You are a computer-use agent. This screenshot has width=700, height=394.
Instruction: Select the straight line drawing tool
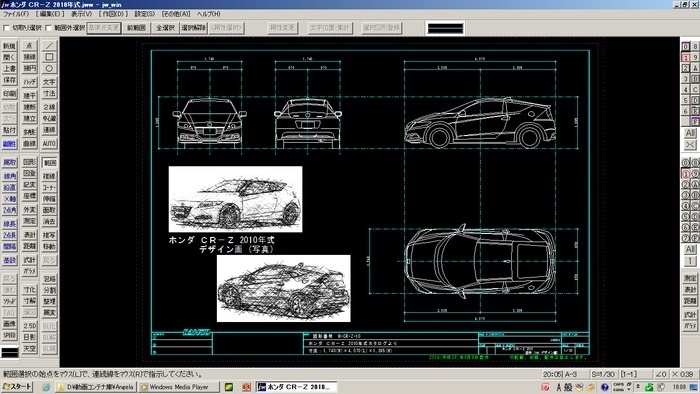pos(49,46)
